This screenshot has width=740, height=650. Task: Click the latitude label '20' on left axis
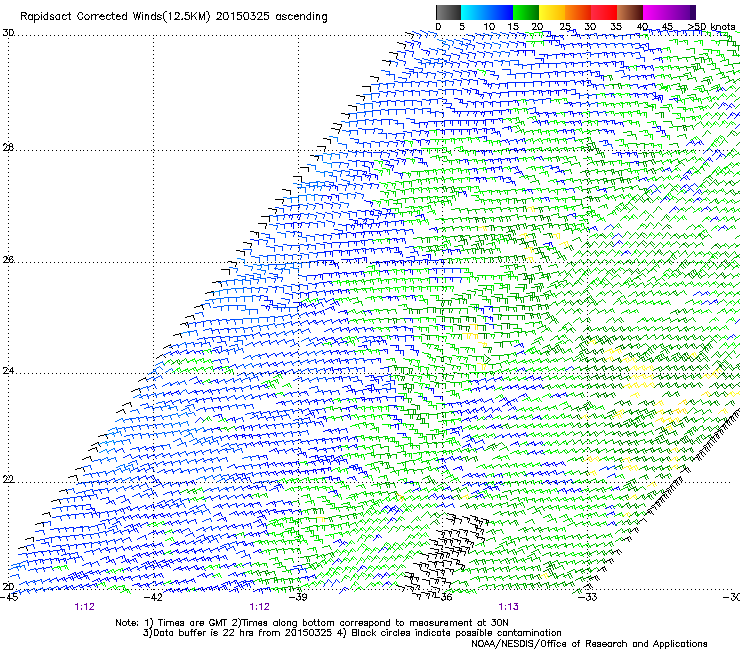[8, 587]
